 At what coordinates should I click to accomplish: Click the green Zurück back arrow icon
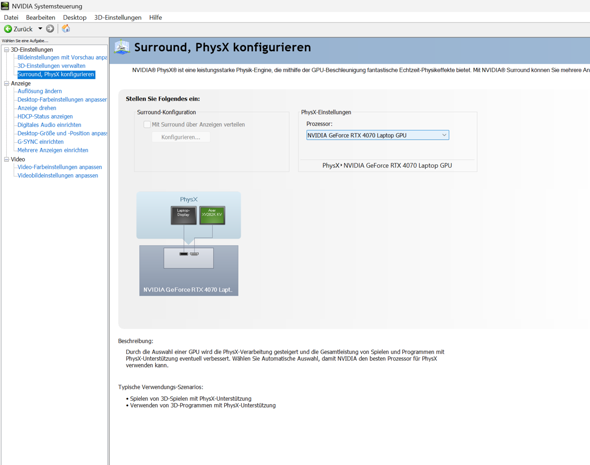pos(8,29)
